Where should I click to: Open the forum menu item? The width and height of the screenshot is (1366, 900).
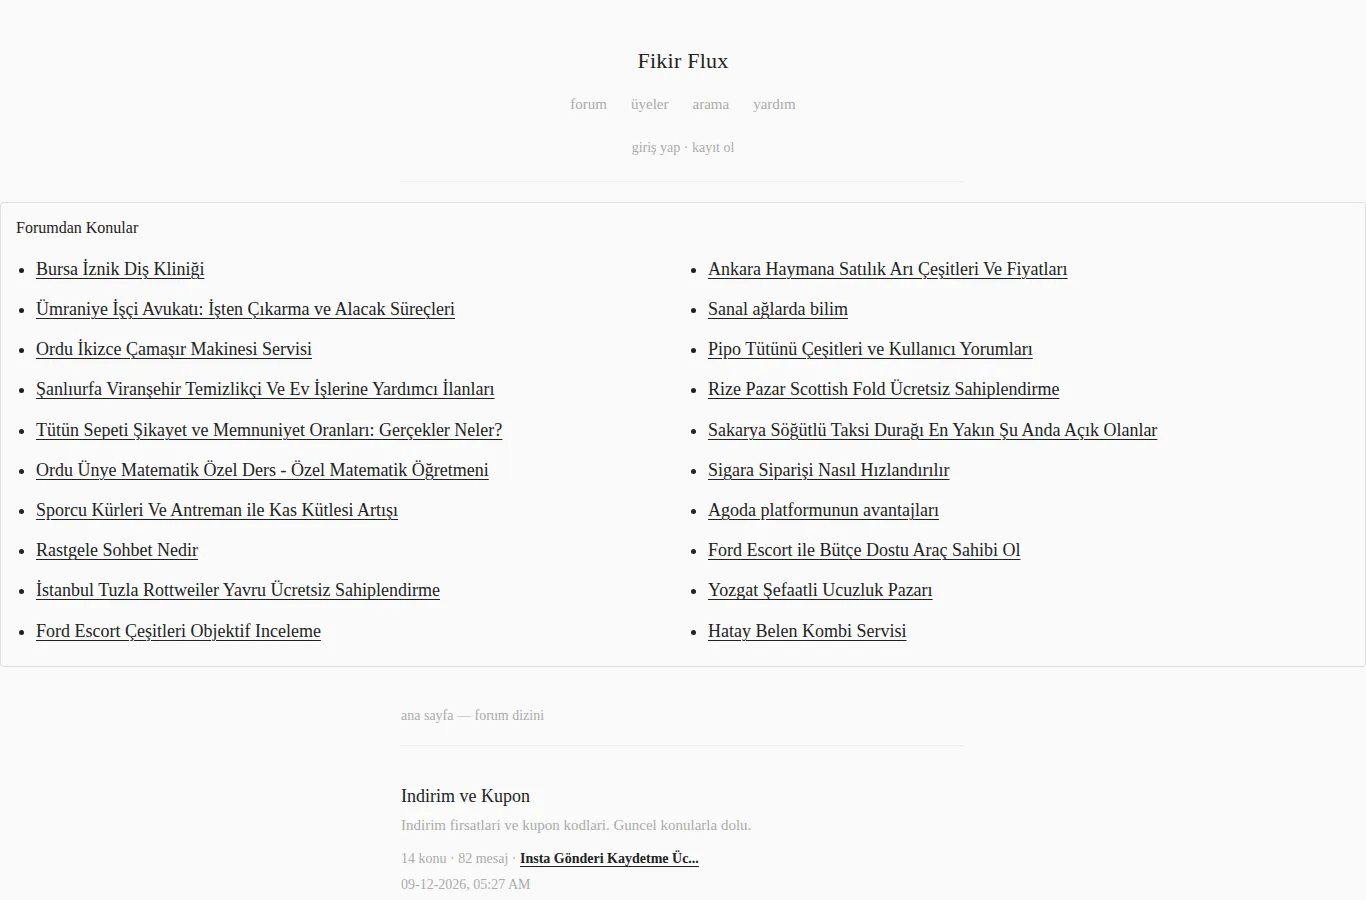588,104
